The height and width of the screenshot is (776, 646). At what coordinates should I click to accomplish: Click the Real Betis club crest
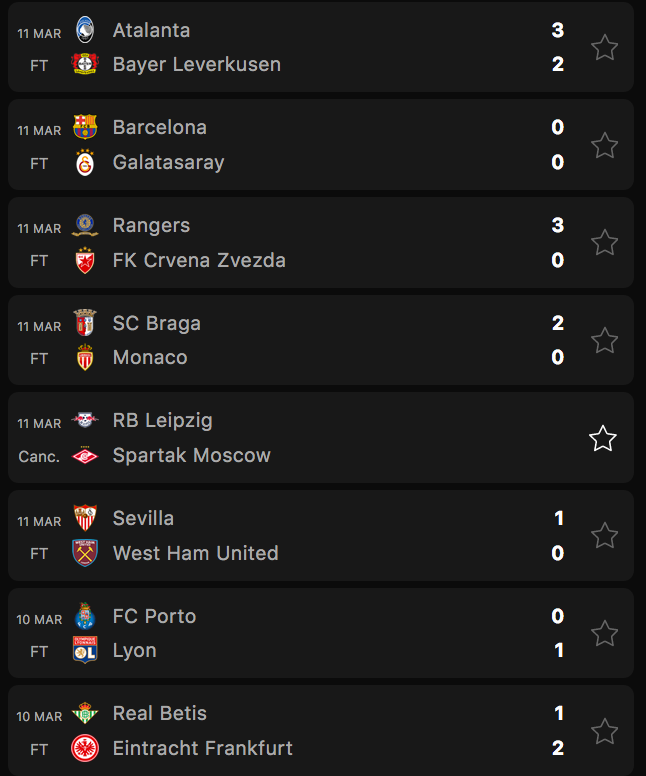85,714
